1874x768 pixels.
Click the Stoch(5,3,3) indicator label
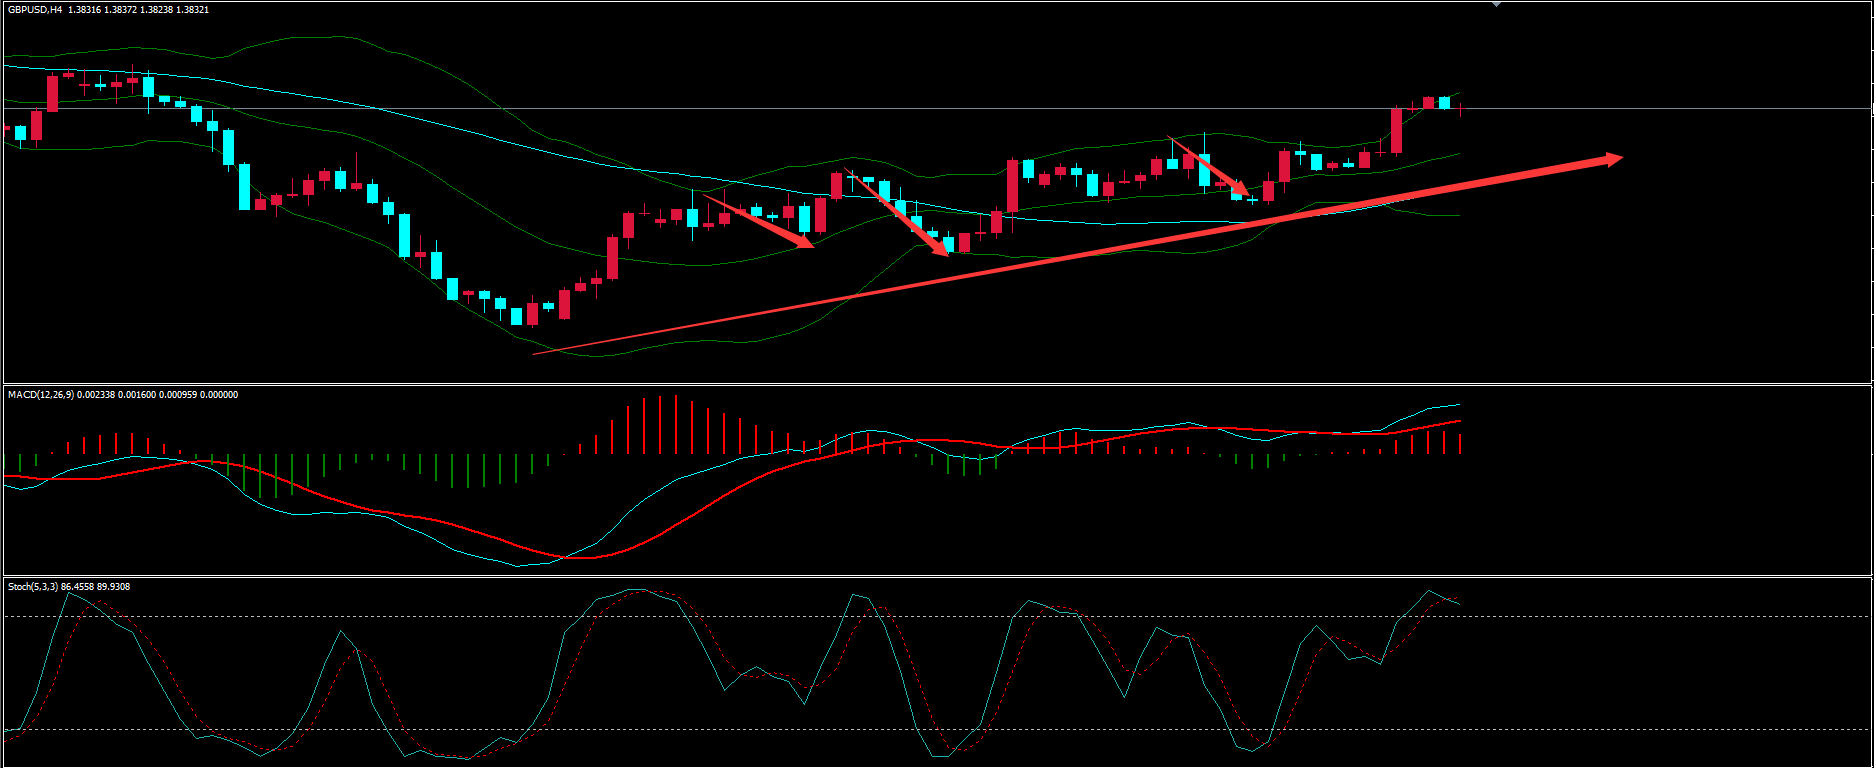point(40,587)
